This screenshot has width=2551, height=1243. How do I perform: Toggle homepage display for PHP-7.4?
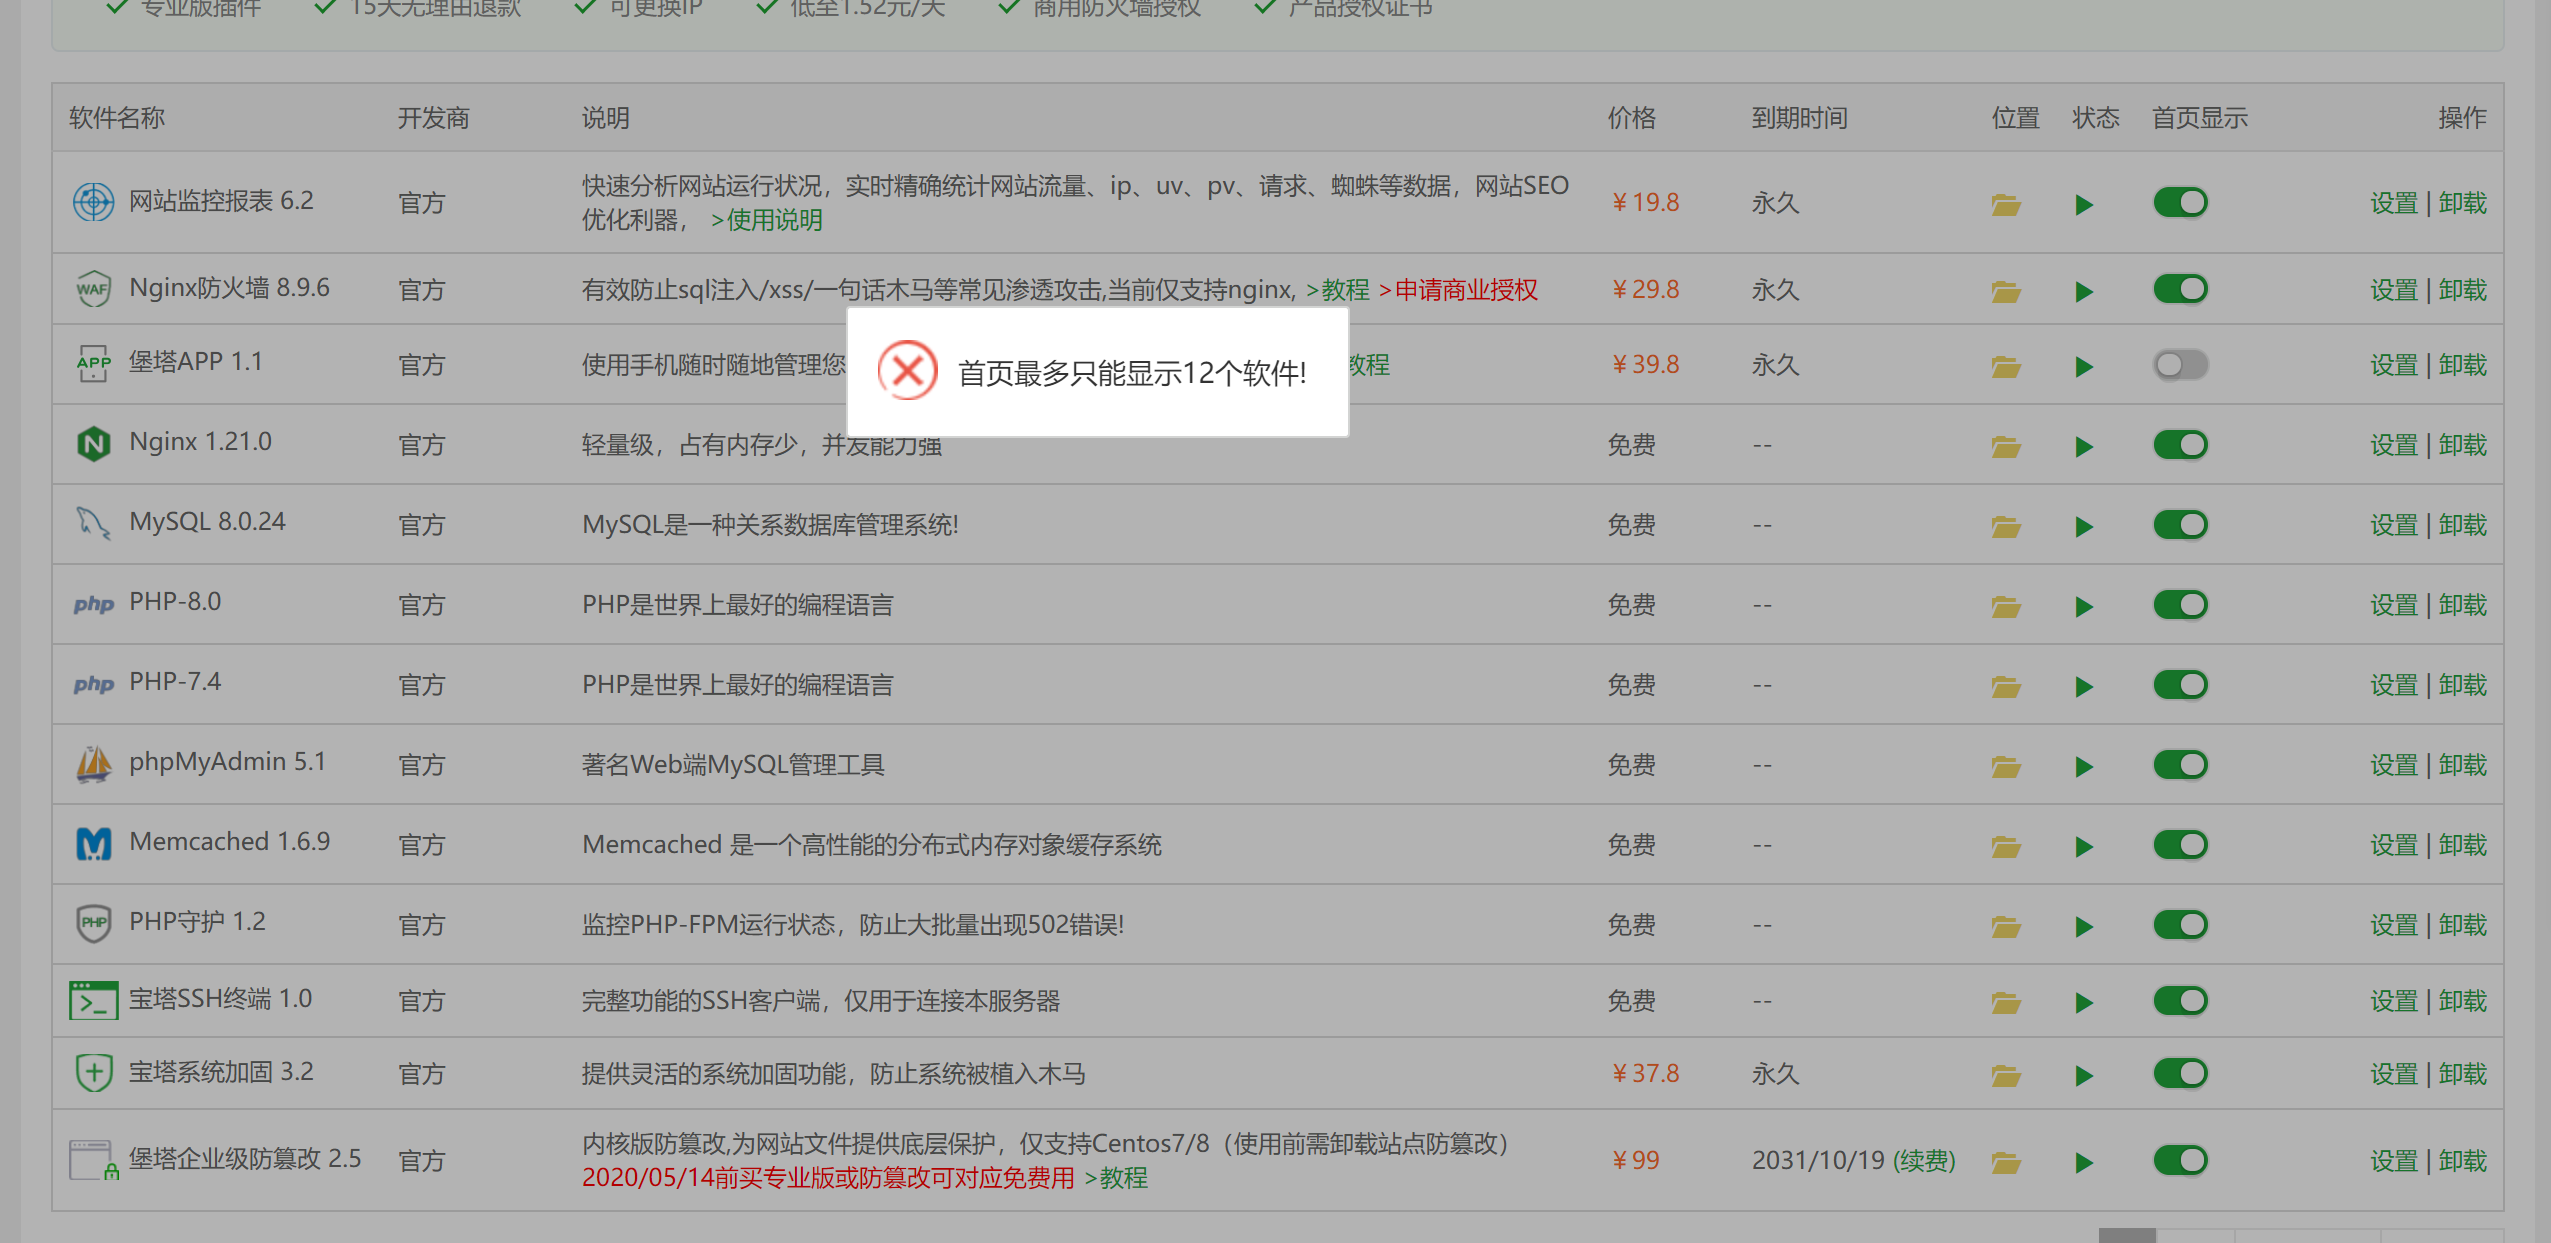[x=2180, y=685]
